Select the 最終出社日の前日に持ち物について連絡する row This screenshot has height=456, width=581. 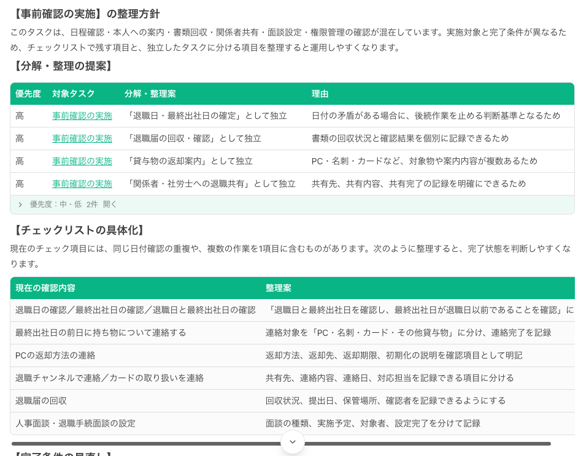pos(292,333)
